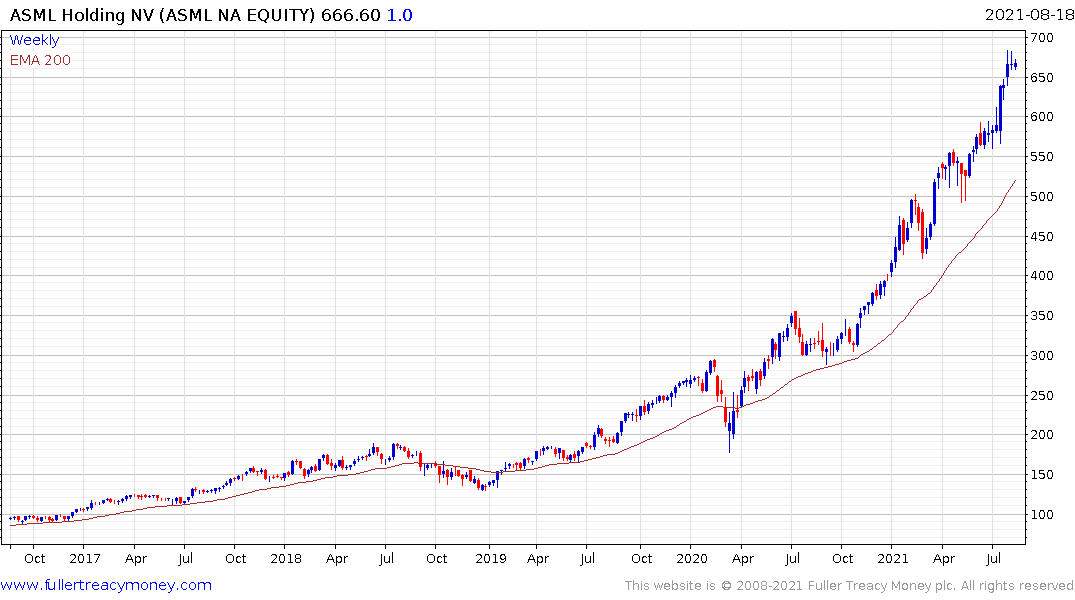Click the copyright notice 'Fuller Treacy Money plc'
The width and height of the screenshot is (1075, 600).
click(882, 586)
